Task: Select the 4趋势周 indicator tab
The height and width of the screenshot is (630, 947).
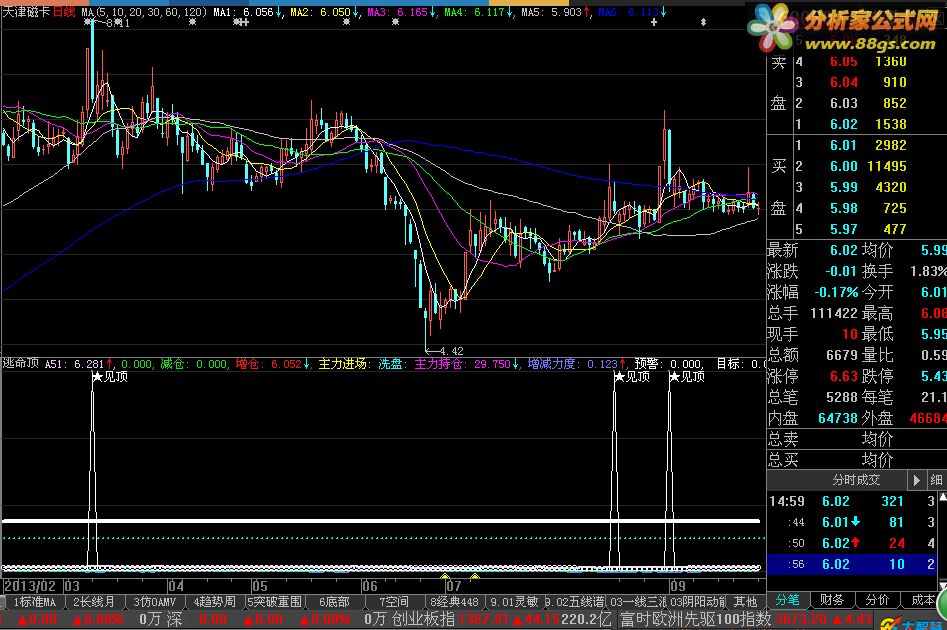Action: tap(214, 602)
